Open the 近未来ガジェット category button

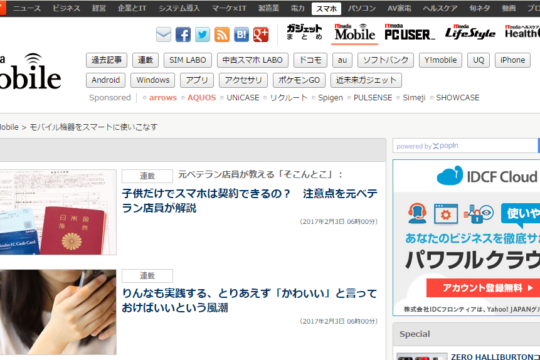(x=366, y=80)
